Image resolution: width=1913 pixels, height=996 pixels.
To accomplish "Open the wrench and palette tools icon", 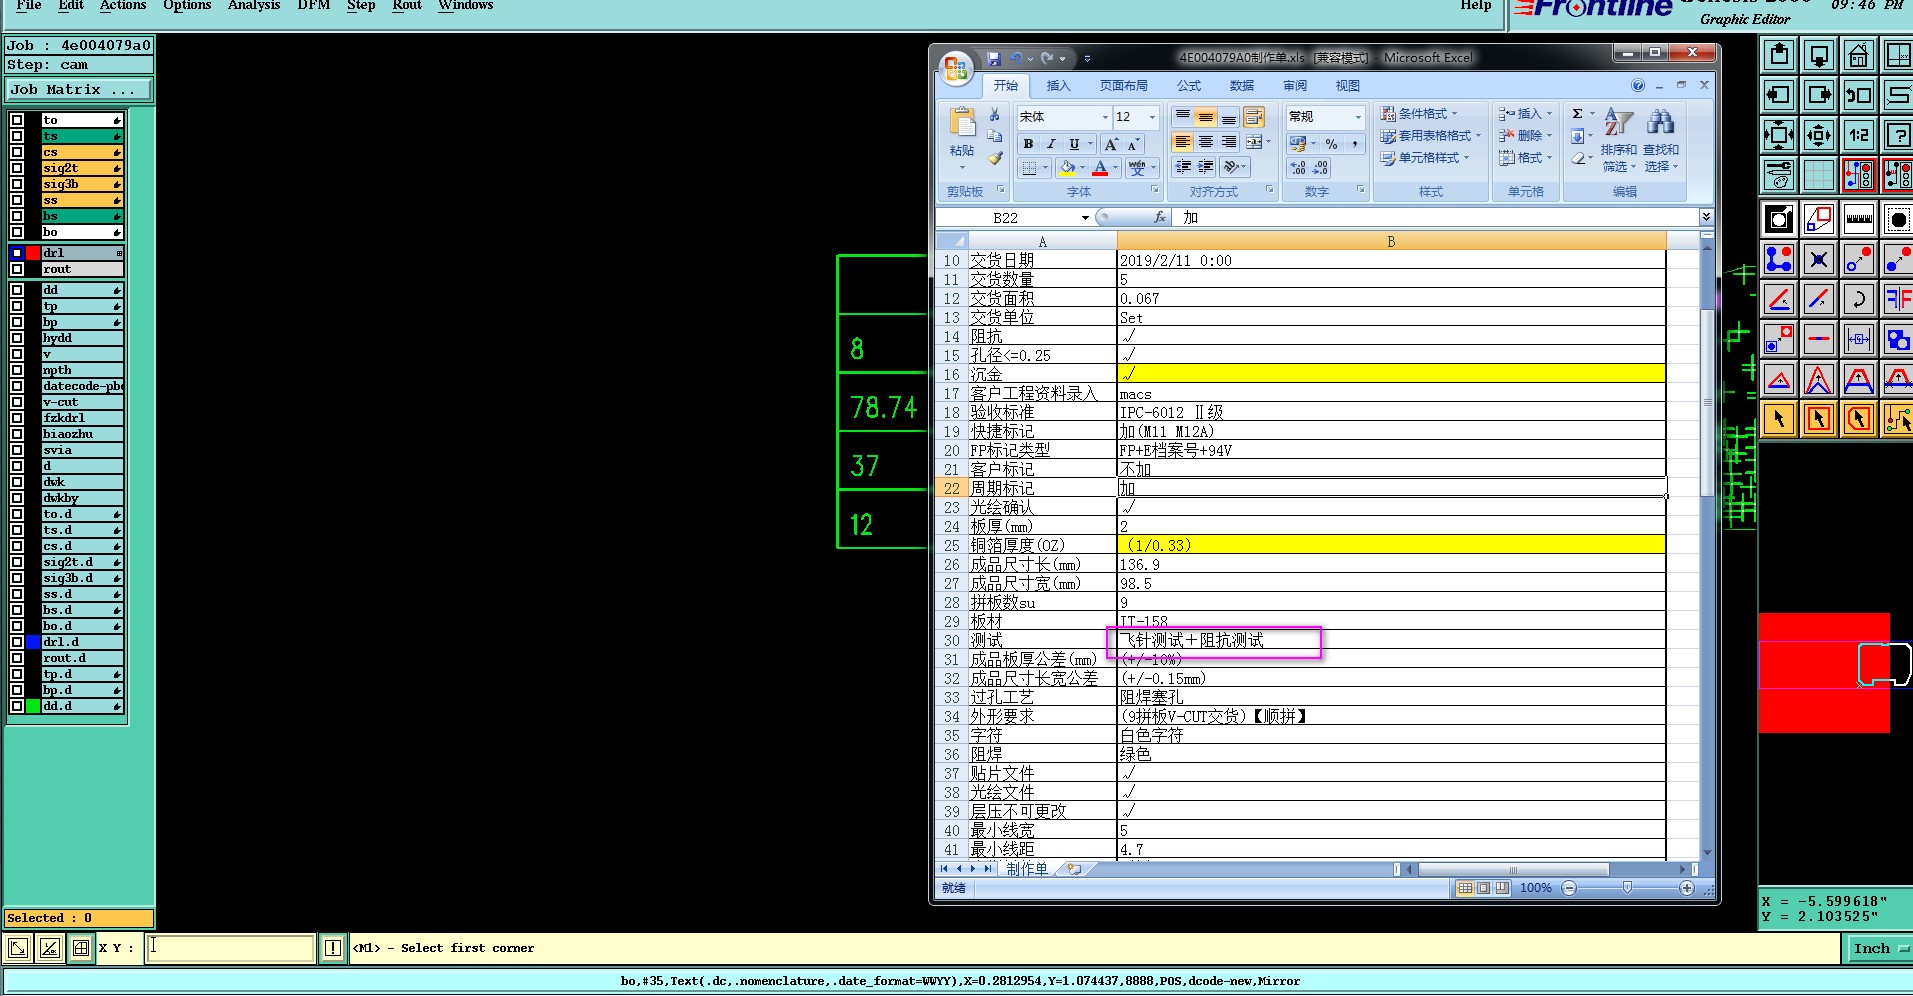I will click(x=1779, y=175).
